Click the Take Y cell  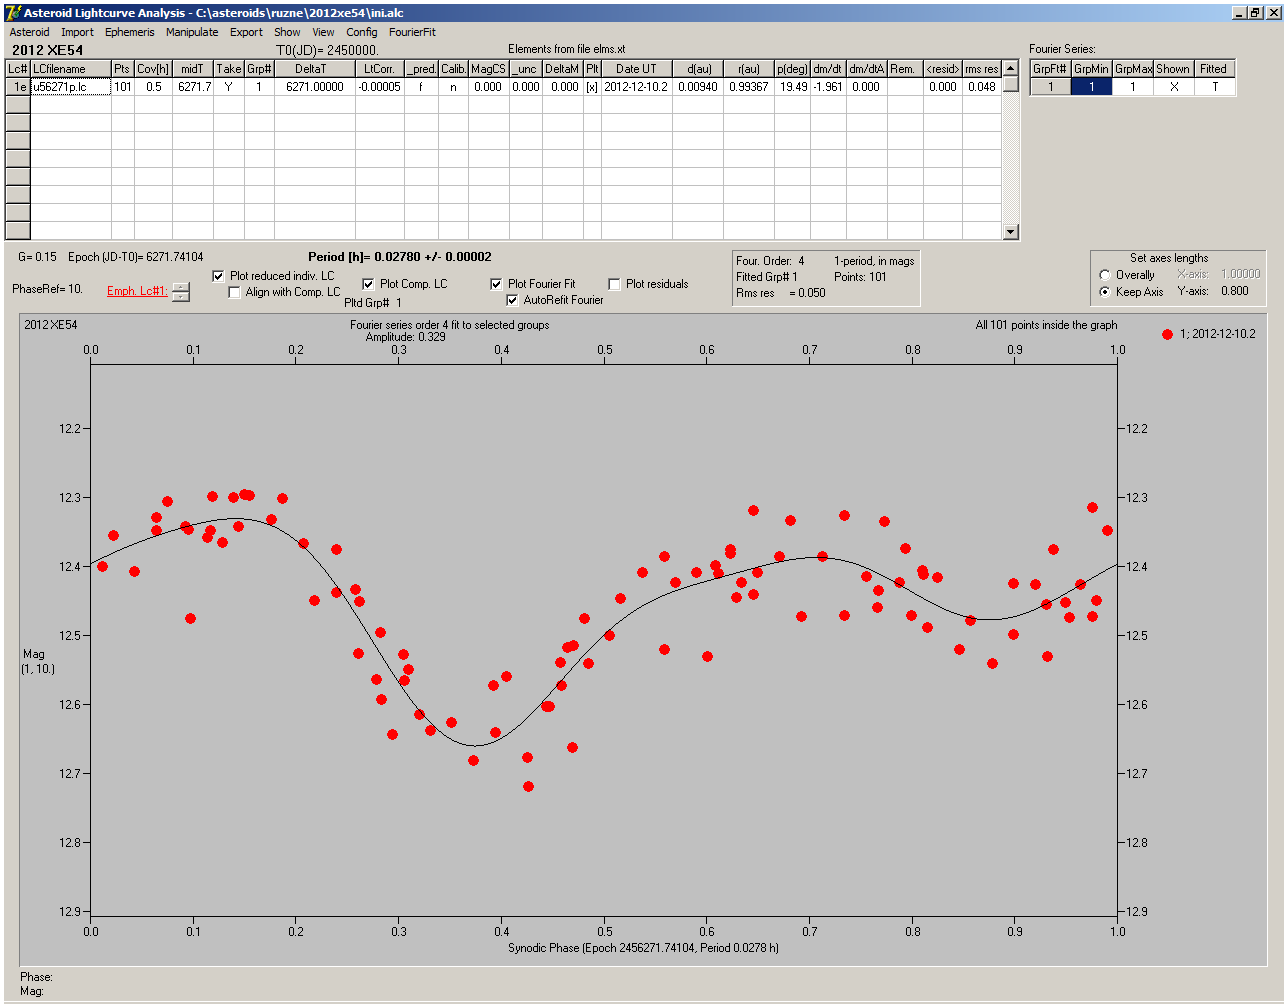[x=229, y=87]
